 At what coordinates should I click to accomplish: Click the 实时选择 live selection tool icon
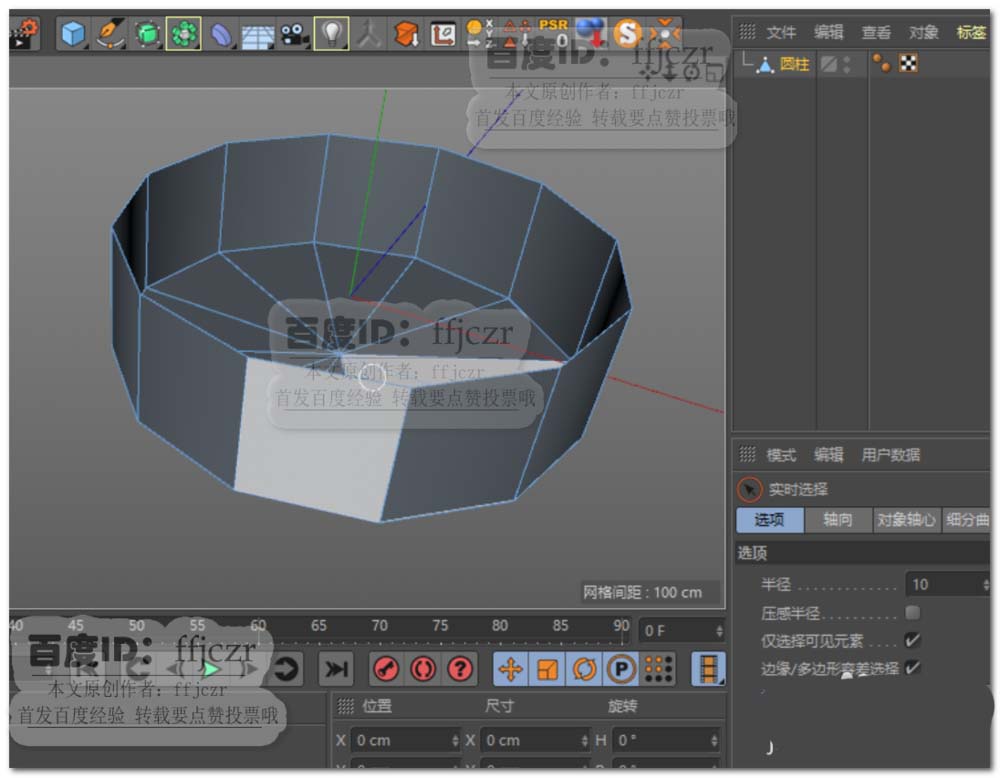(749, 489)
